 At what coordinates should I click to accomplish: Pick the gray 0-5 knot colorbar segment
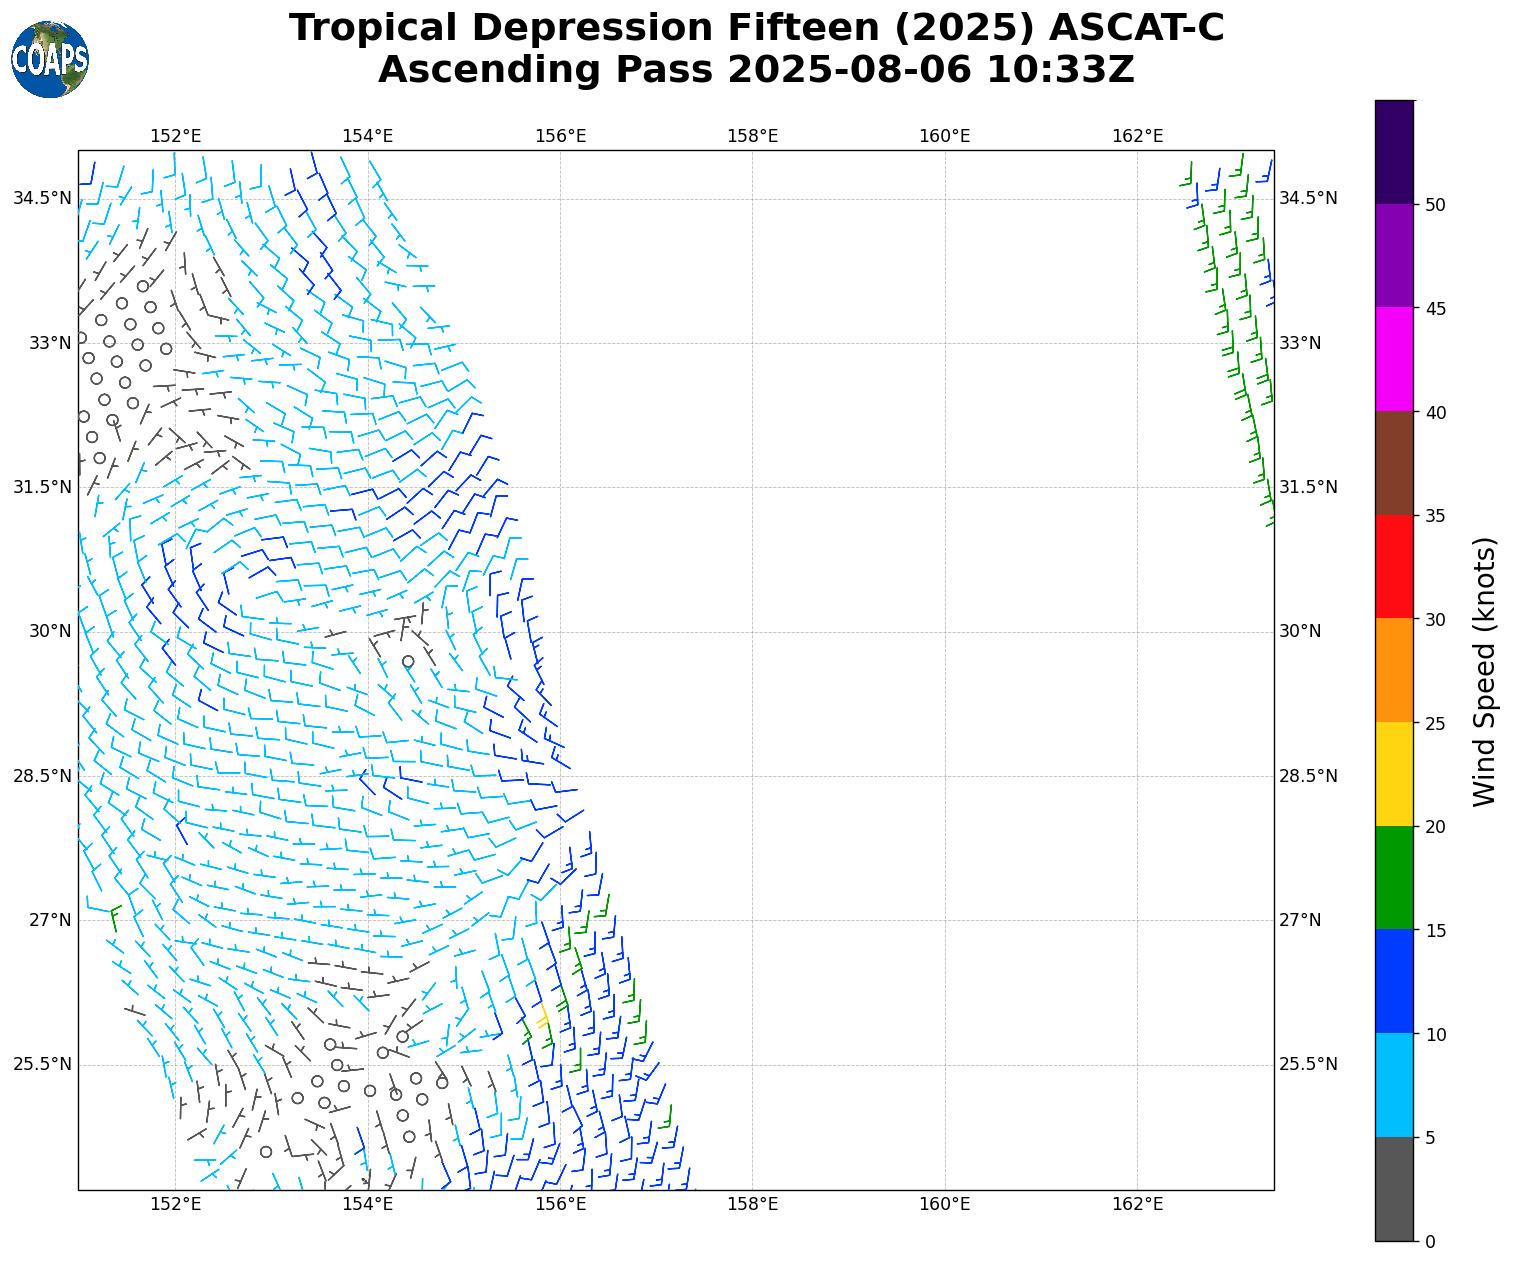pyautogui.click(x=1394, y=1189)
